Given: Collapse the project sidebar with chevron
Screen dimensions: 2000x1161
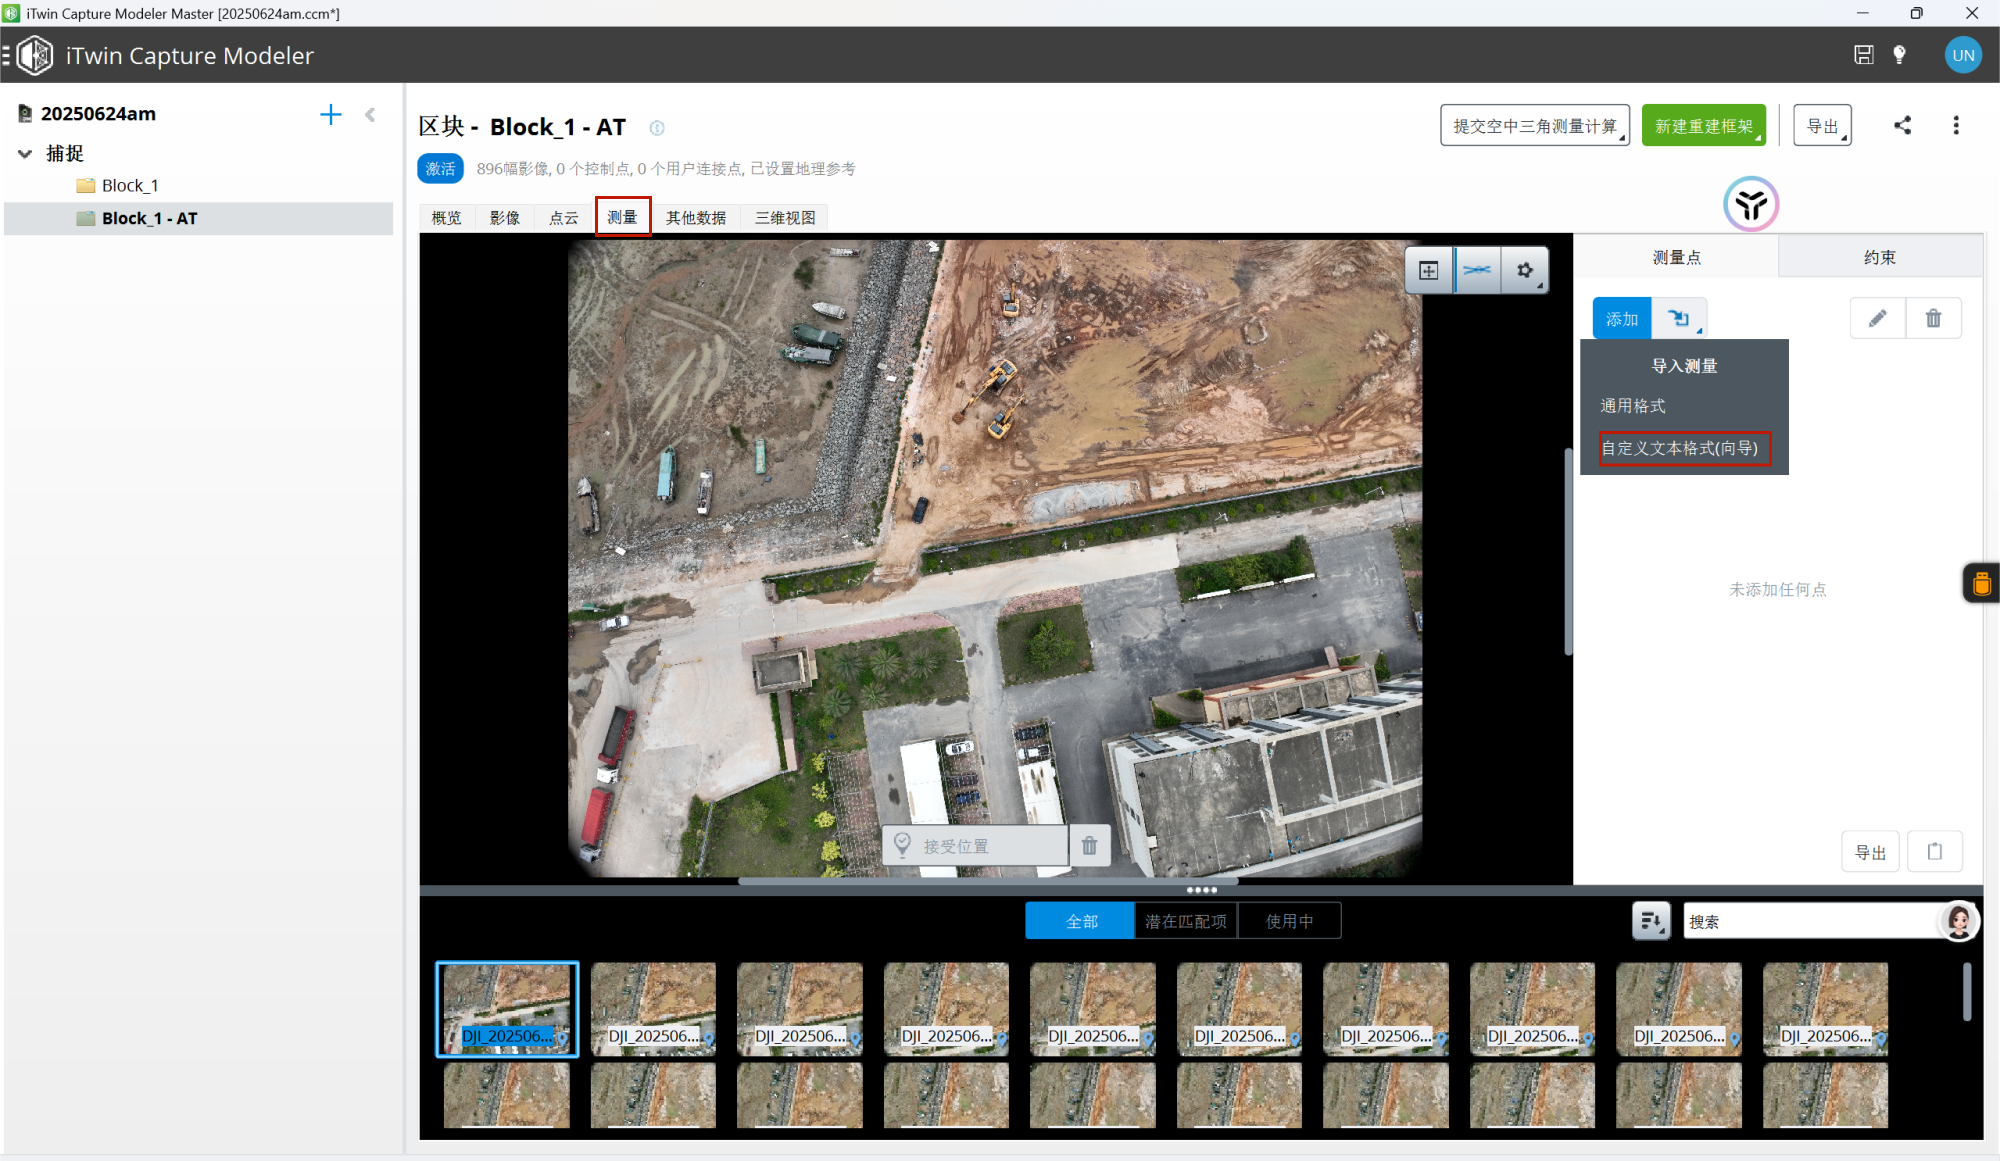Looking at the screenshot, I should 370,114.
